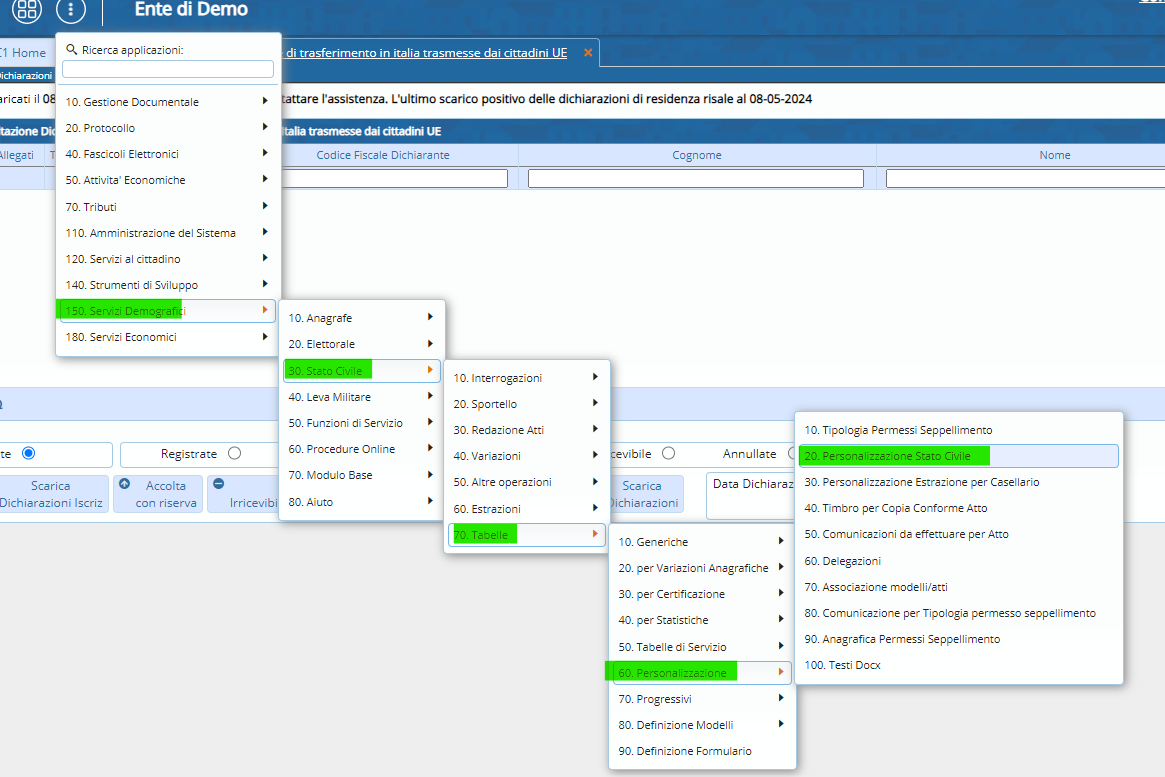Expand the 20. Protocollo submenu arrow
Screen dimensions: 1165x777
tap(265, 127)
